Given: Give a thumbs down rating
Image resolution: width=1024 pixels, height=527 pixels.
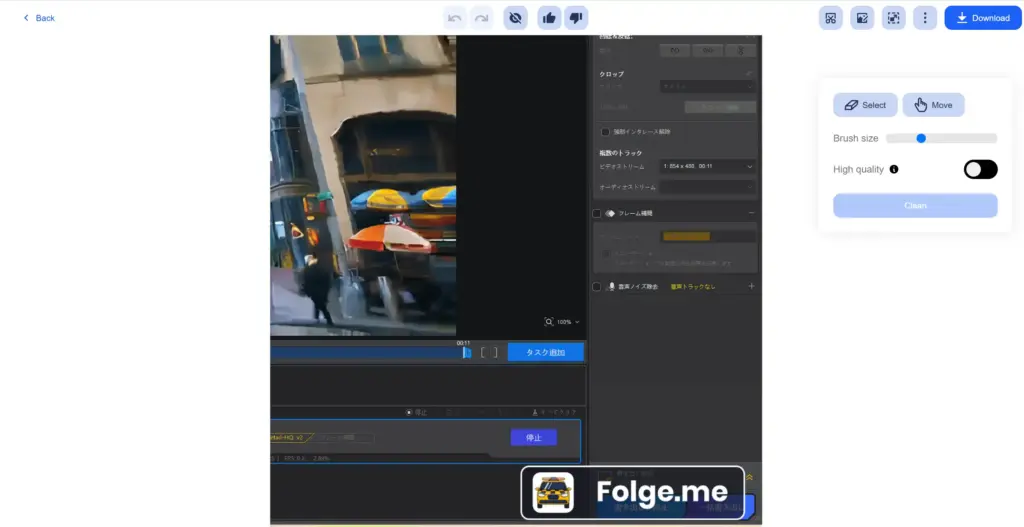Looking at the screenshot, I should tap(575, 18).
